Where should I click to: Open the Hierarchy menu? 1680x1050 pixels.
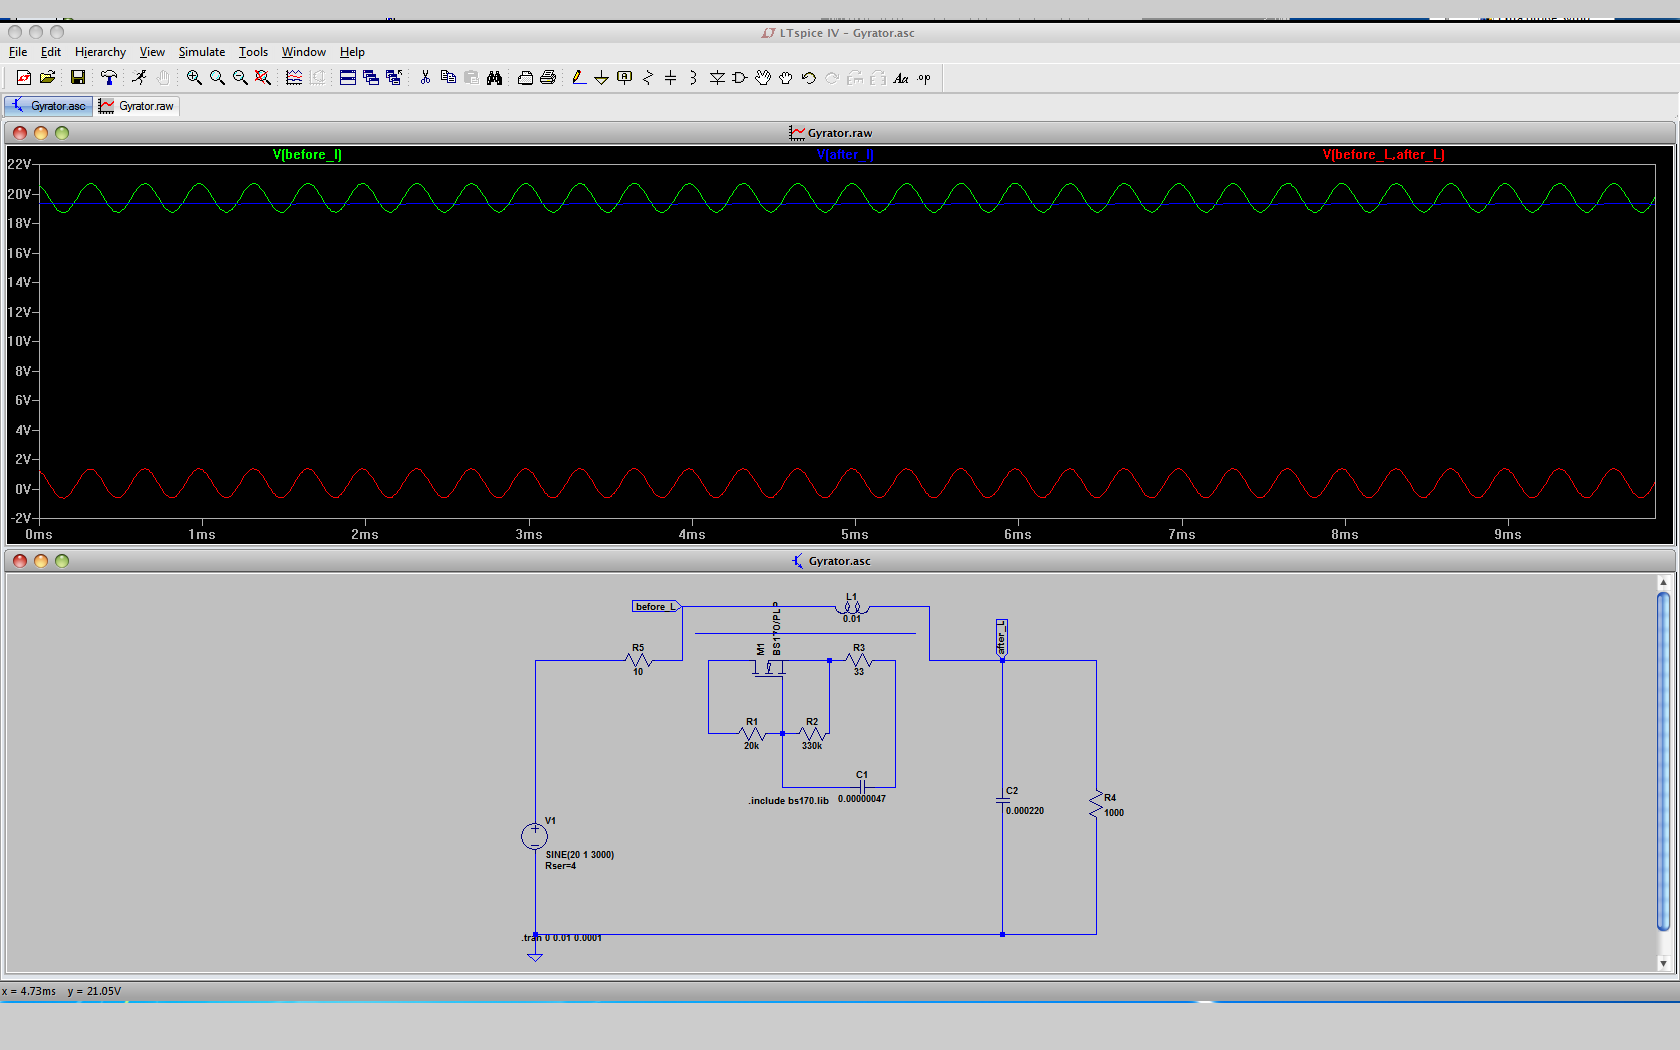click(100, 52)
